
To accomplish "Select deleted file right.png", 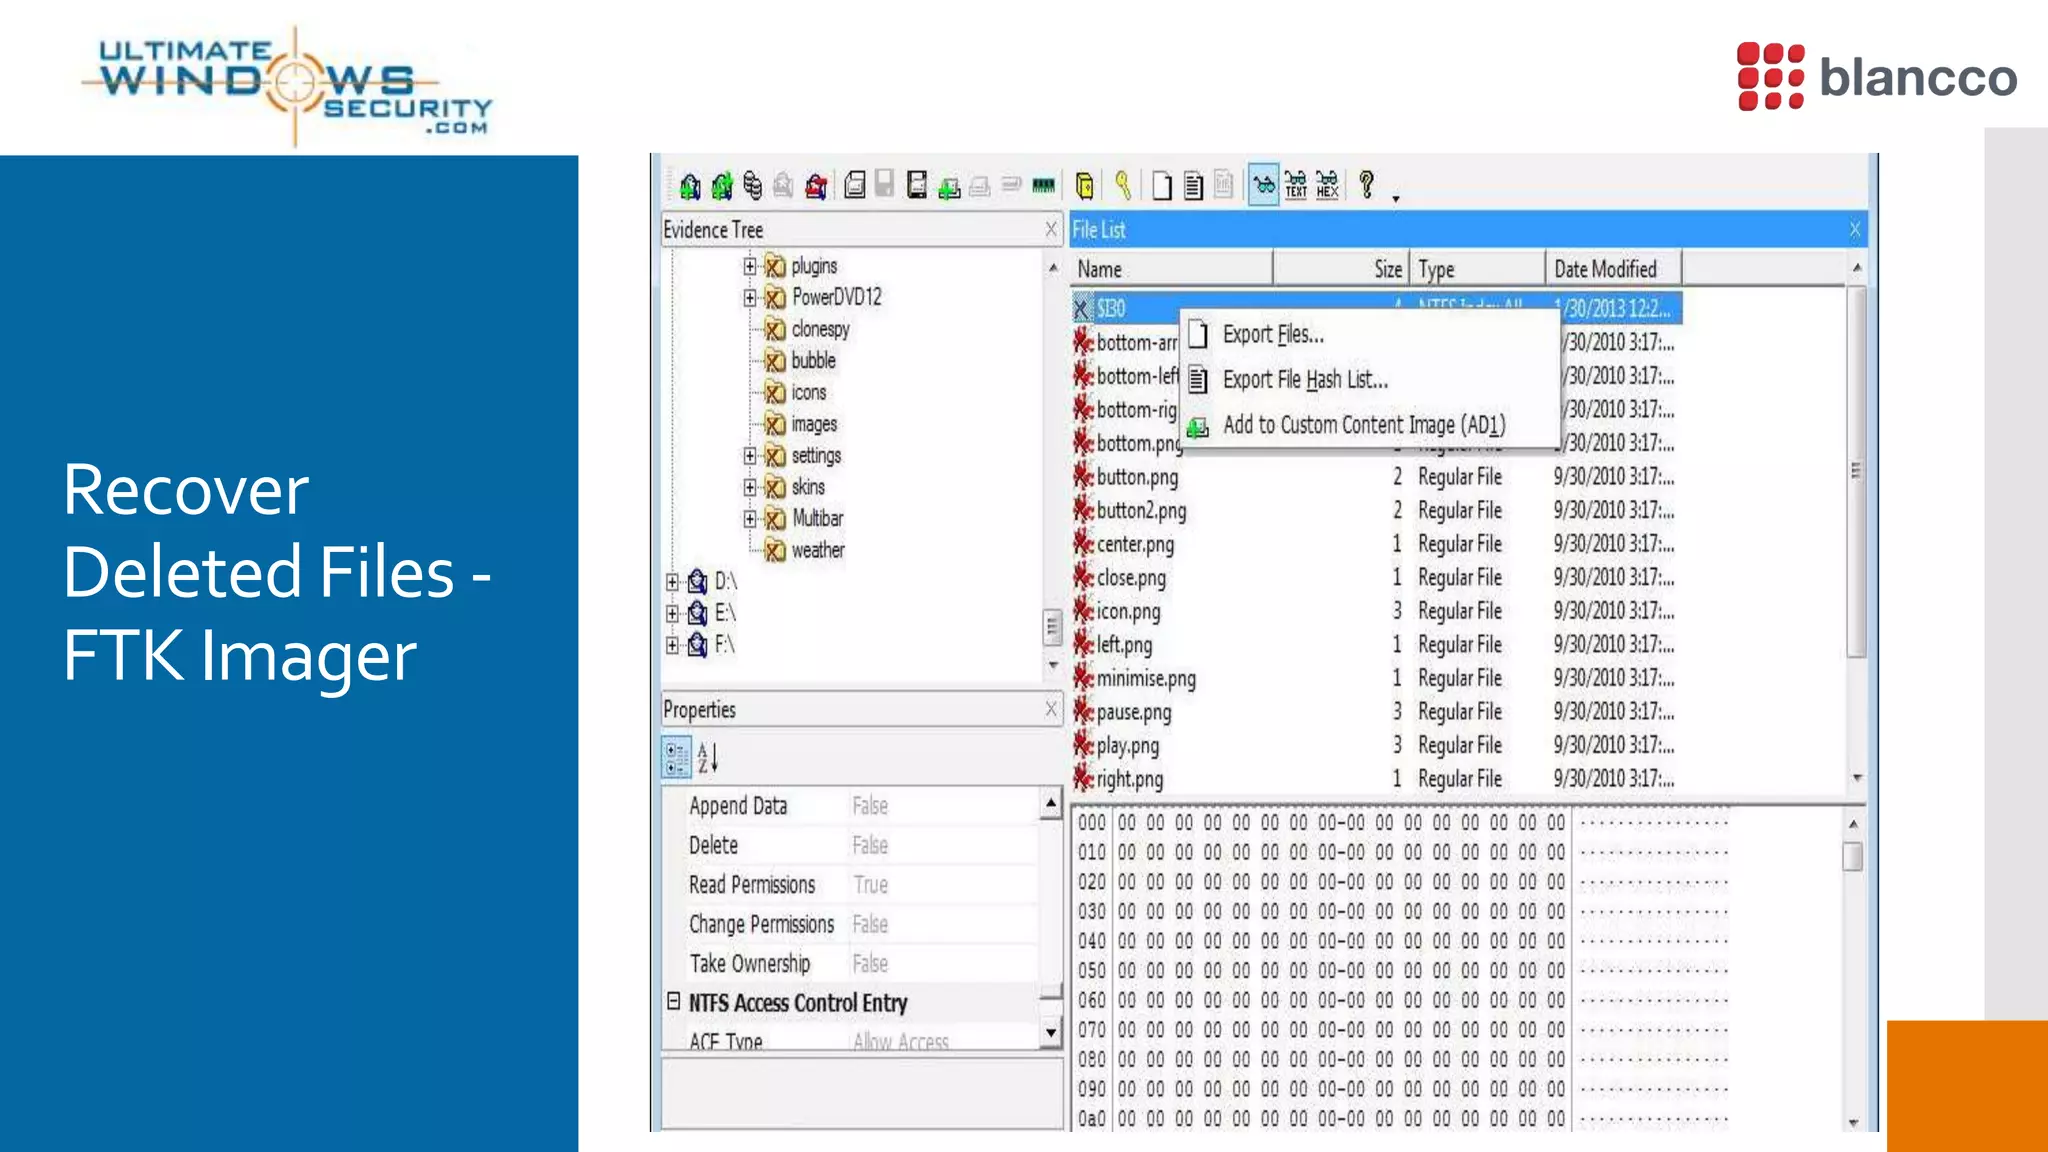I will (1129, 779).
